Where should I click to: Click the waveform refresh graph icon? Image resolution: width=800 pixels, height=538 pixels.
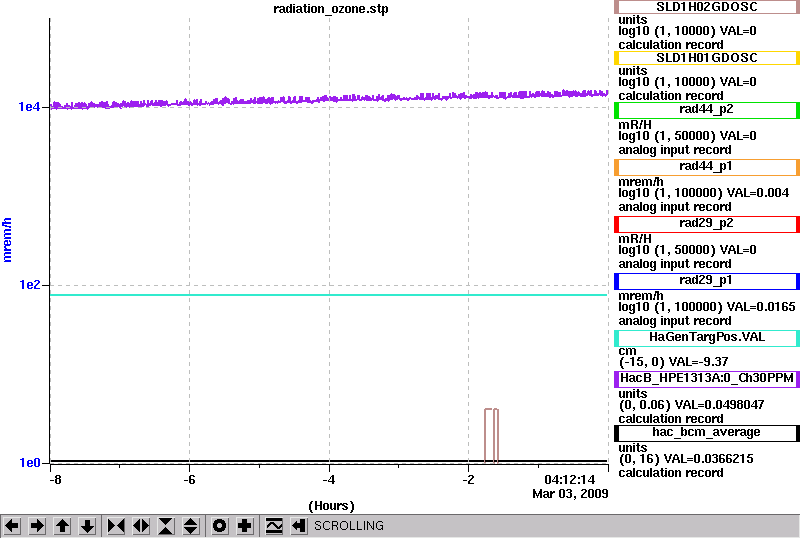274,526
